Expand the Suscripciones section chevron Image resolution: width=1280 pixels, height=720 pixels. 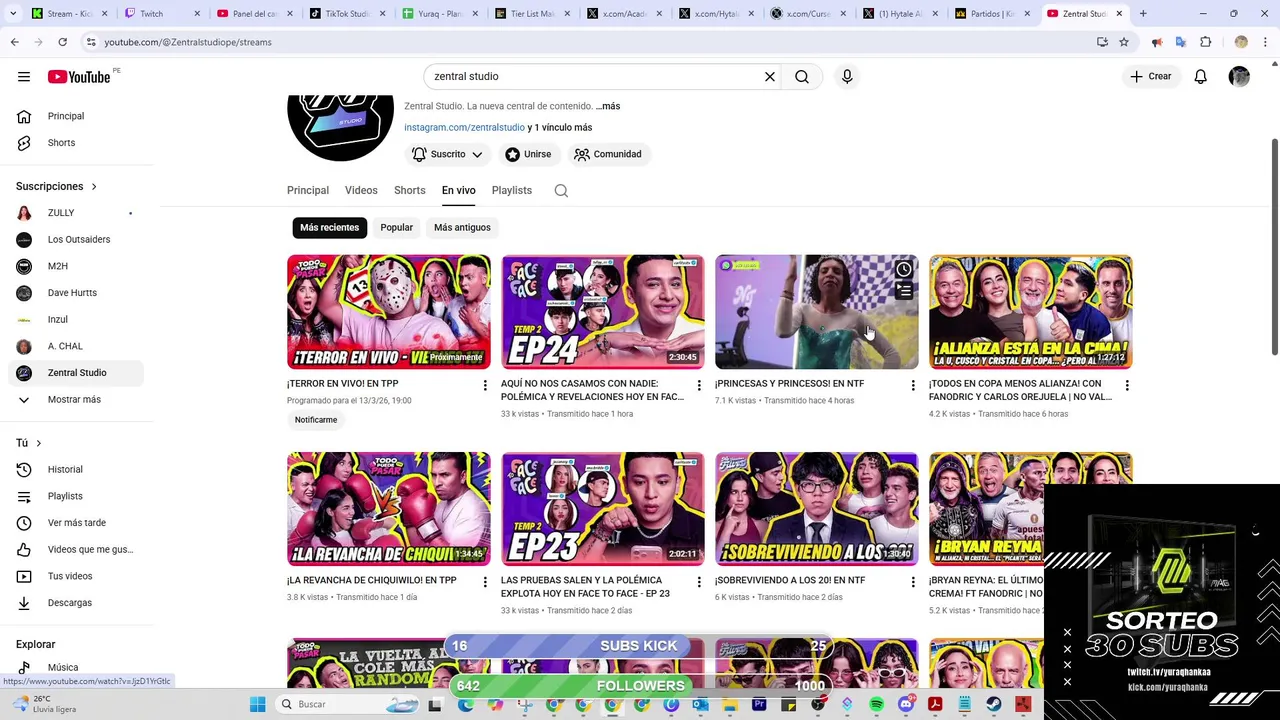coord(94,187)
